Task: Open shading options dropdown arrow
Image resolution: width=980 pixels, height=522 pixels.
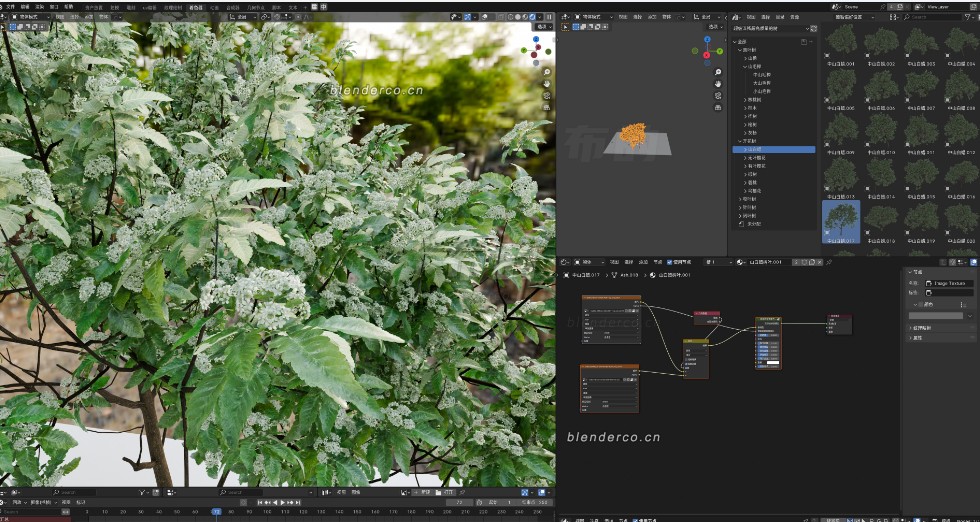Action: pyautogui.click(x=541, y=17)
